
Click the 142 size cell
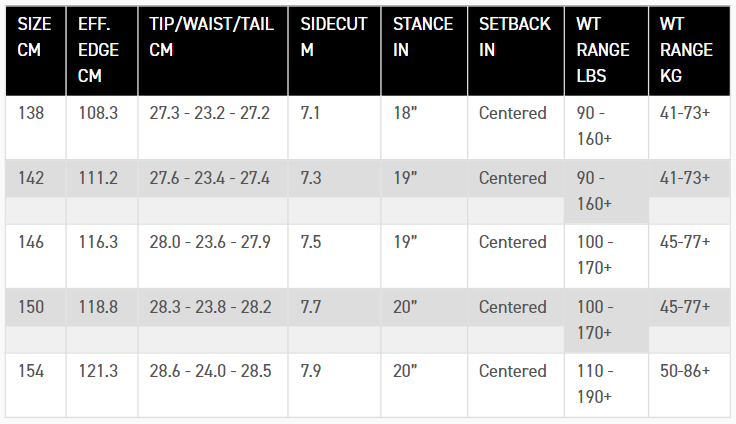pos(32,178)
